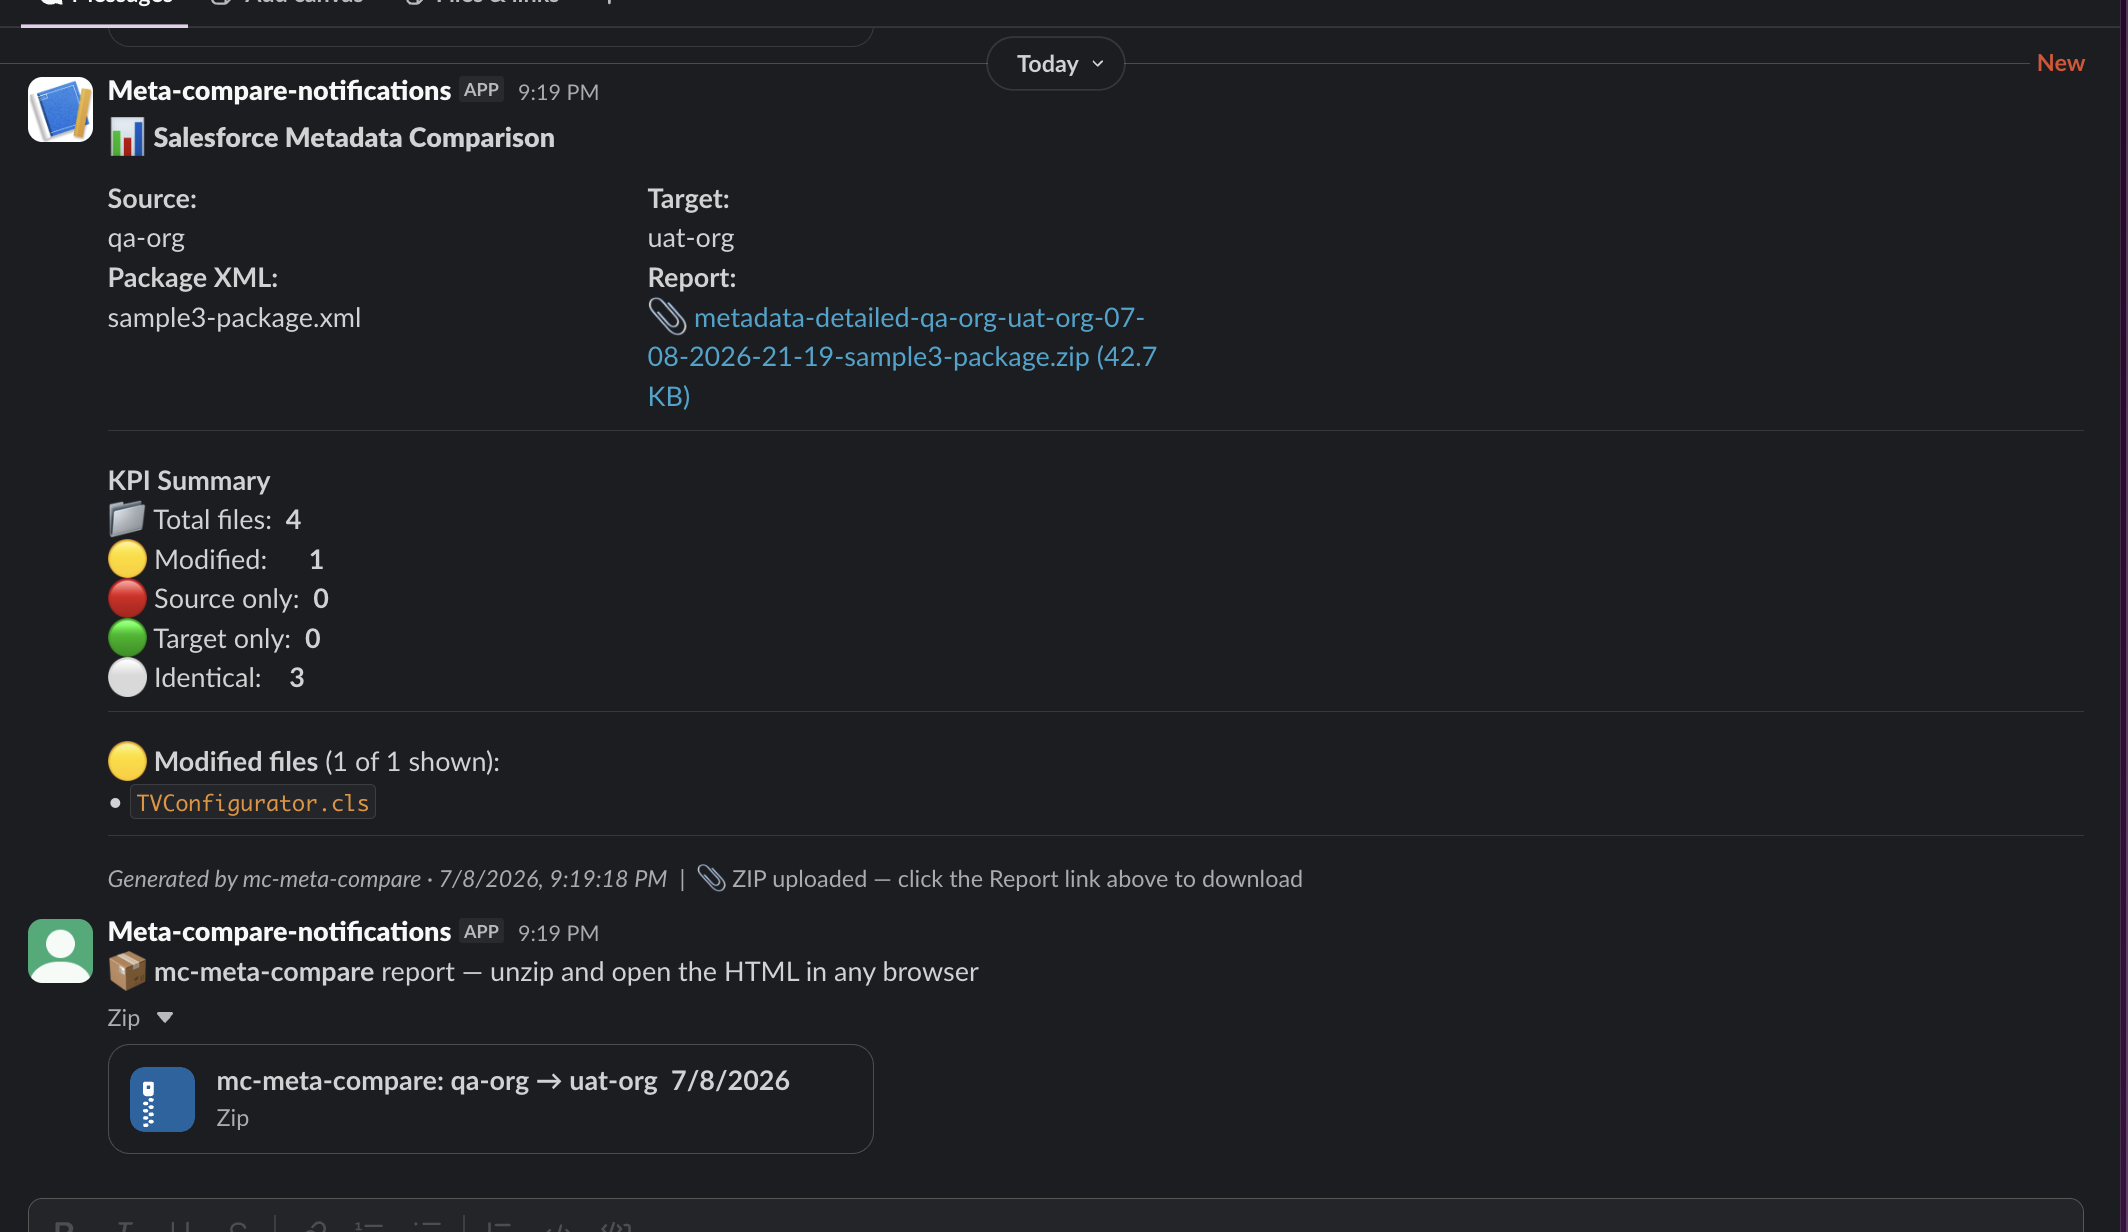This screenshot has width=2128, height=1232.
Task: Click the folder emoji next to Total files
Action: tap(127, 519)
